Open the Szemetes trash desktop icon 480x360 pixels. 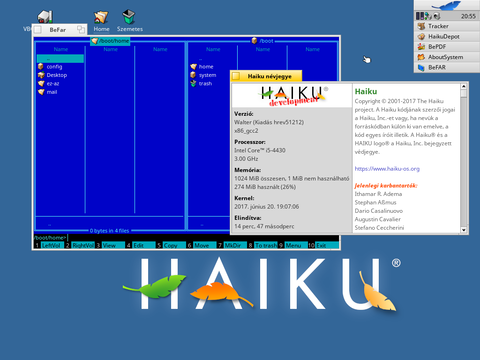129,20
